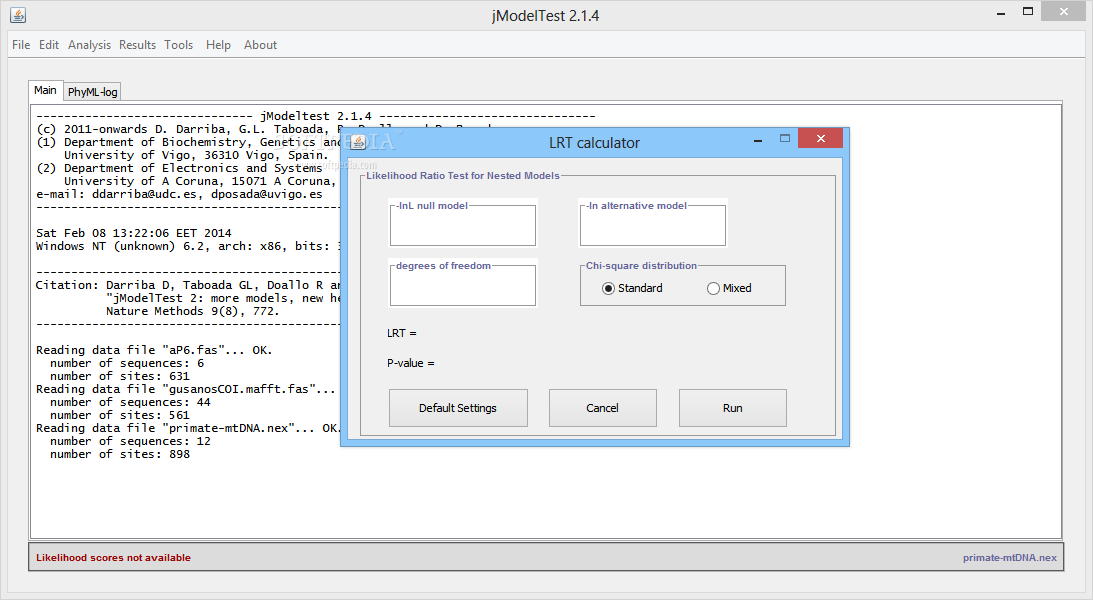Click the Default Settings button

[458, 408]
